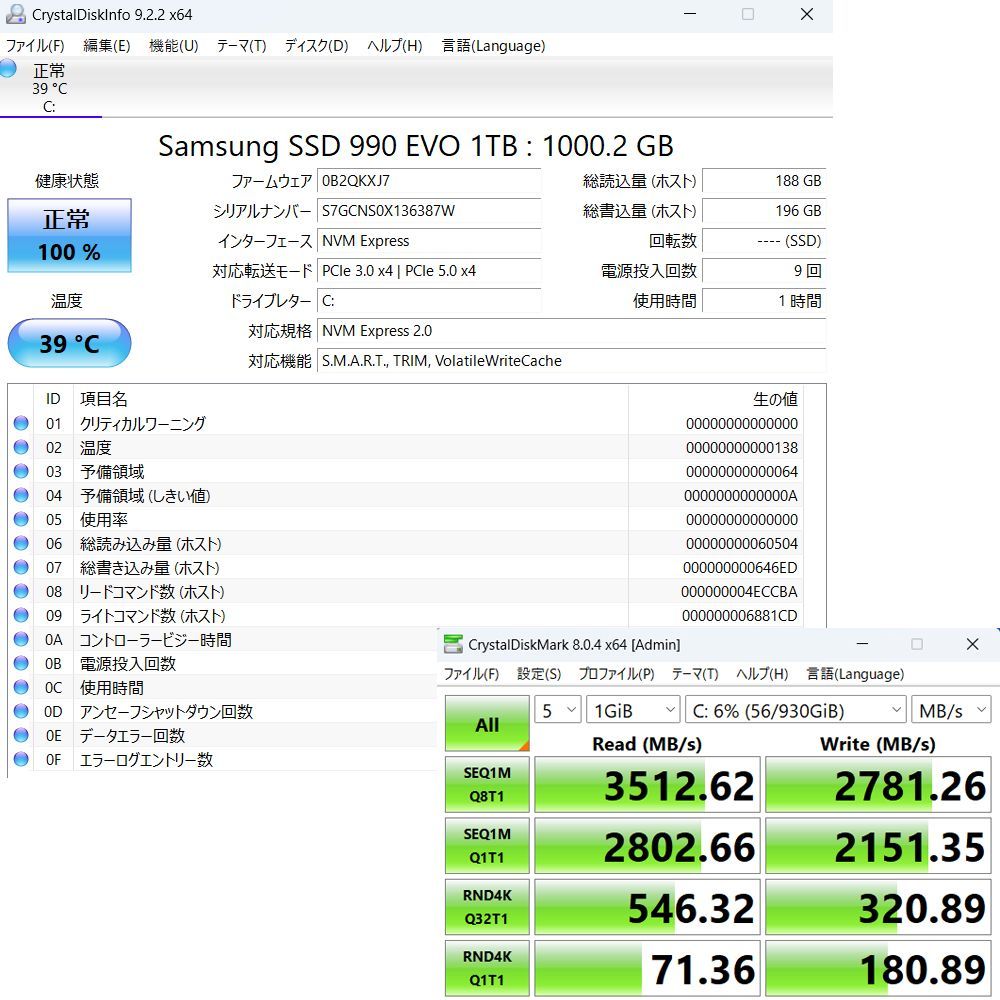Click status orb for ID 0D アンセーフシャットダウン回数
The image size is (1000, 1000).
click(21, 711)
